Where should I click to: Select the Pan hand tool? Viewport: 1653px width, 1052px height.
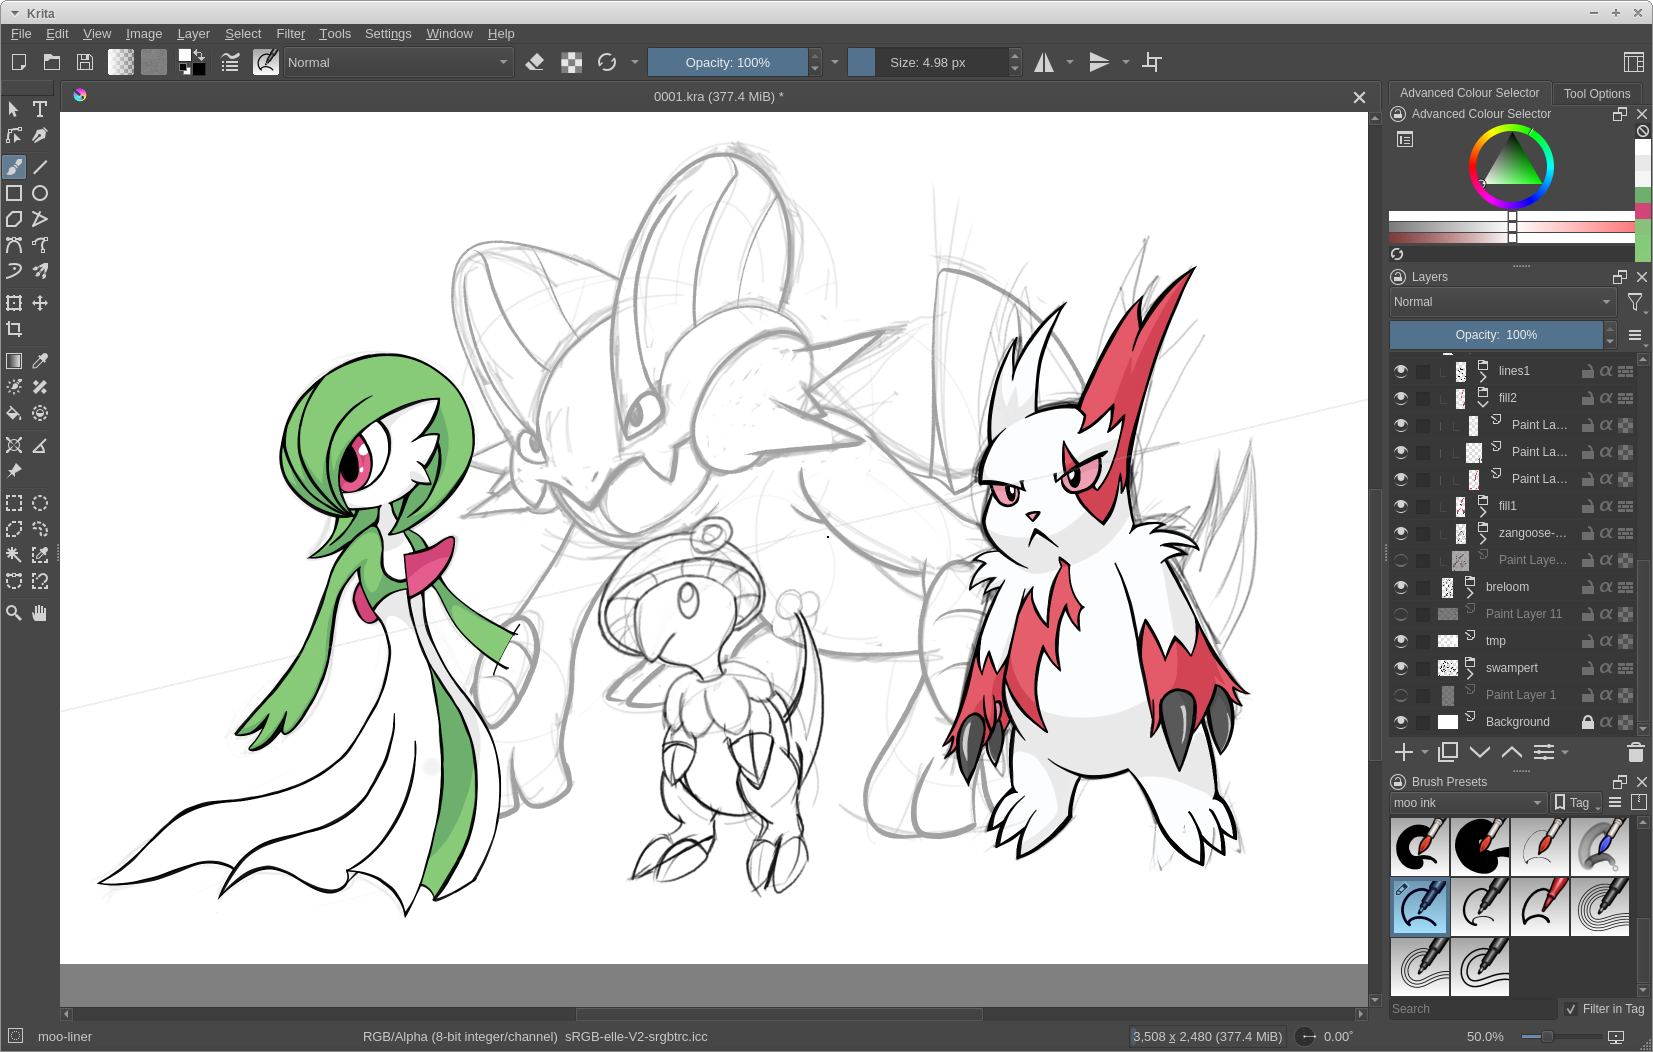click(40, 613)
